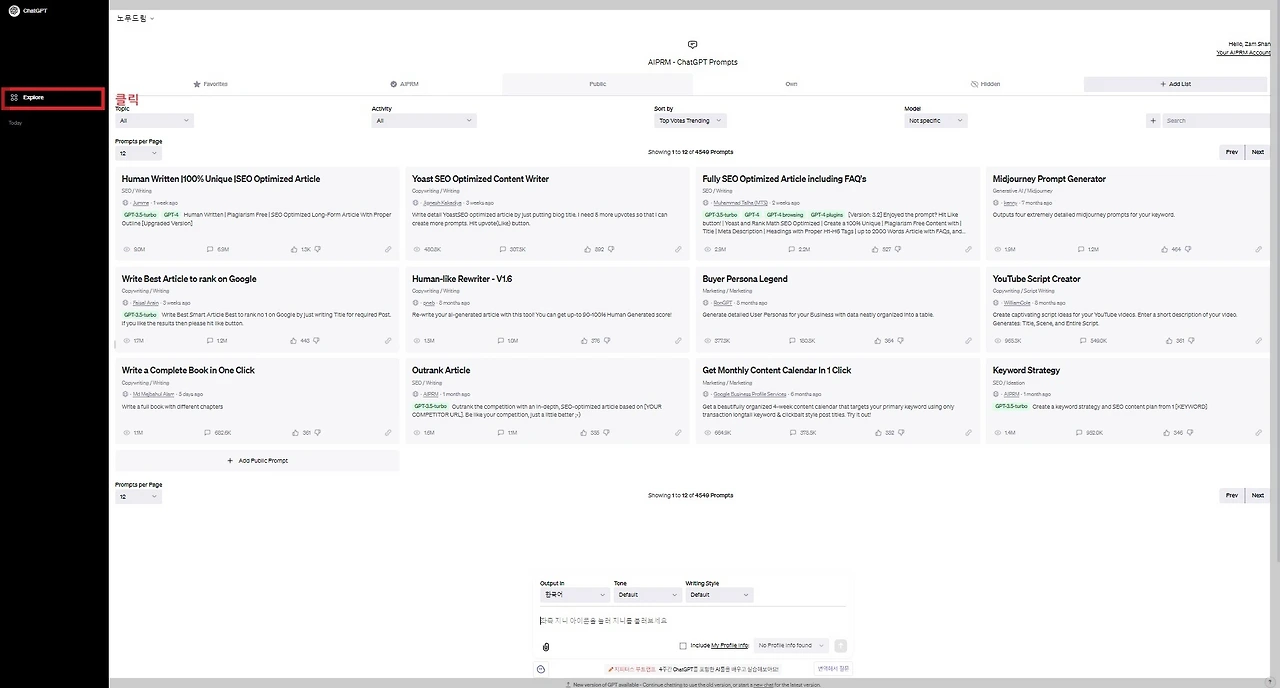Dislike the Keyword Strategy prompt
1280x688 pixels.
point(1189,433)
